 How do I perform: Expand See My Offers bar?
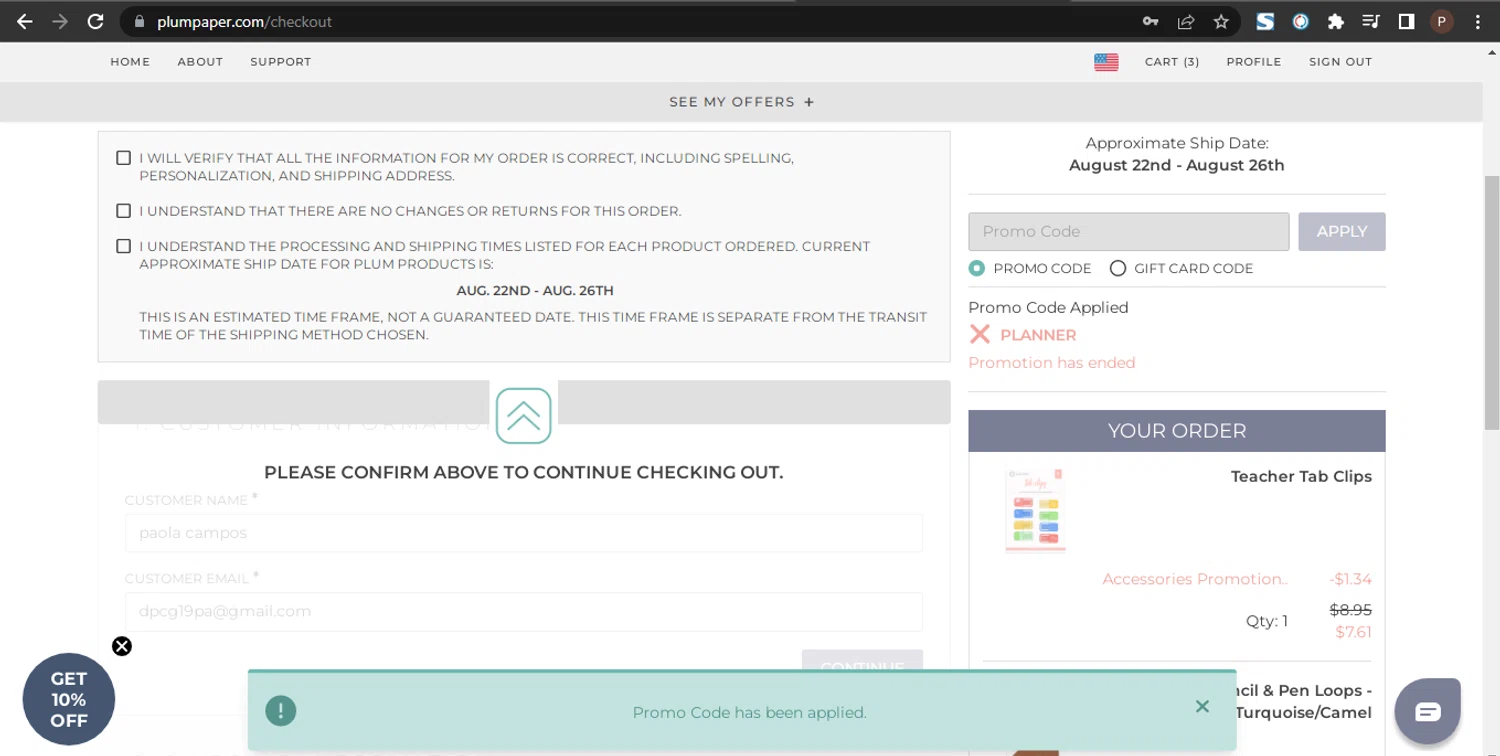pyautogui.click(x=742, y=102)
